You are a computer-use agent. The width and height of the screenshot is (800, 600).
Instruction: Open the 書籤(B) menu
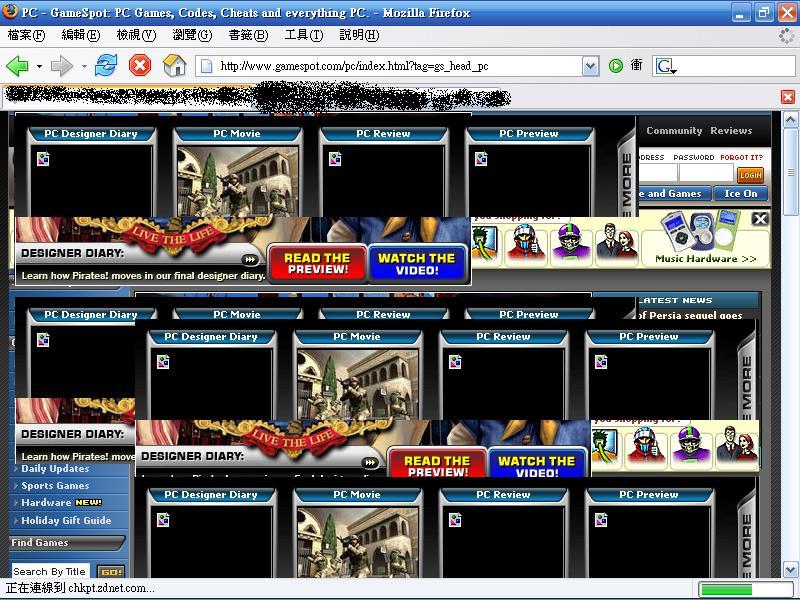coord(248,35)
